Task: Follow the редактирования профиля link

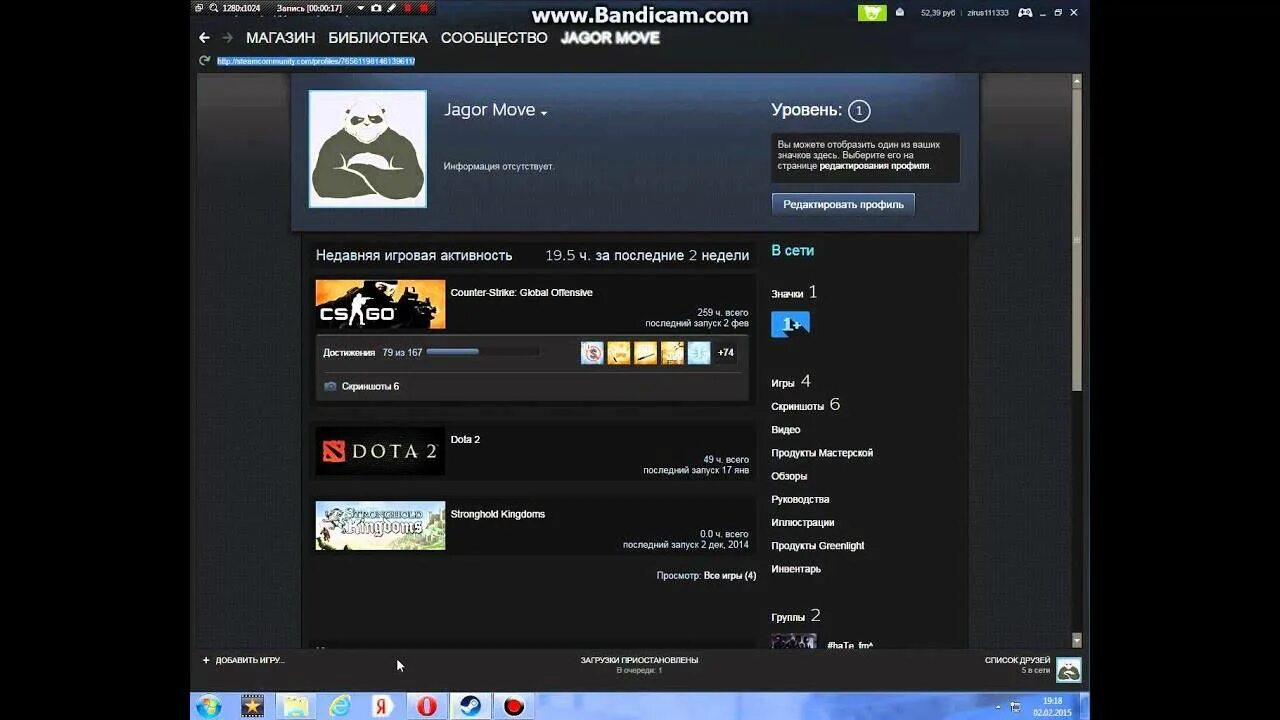Action: (874, 166)
